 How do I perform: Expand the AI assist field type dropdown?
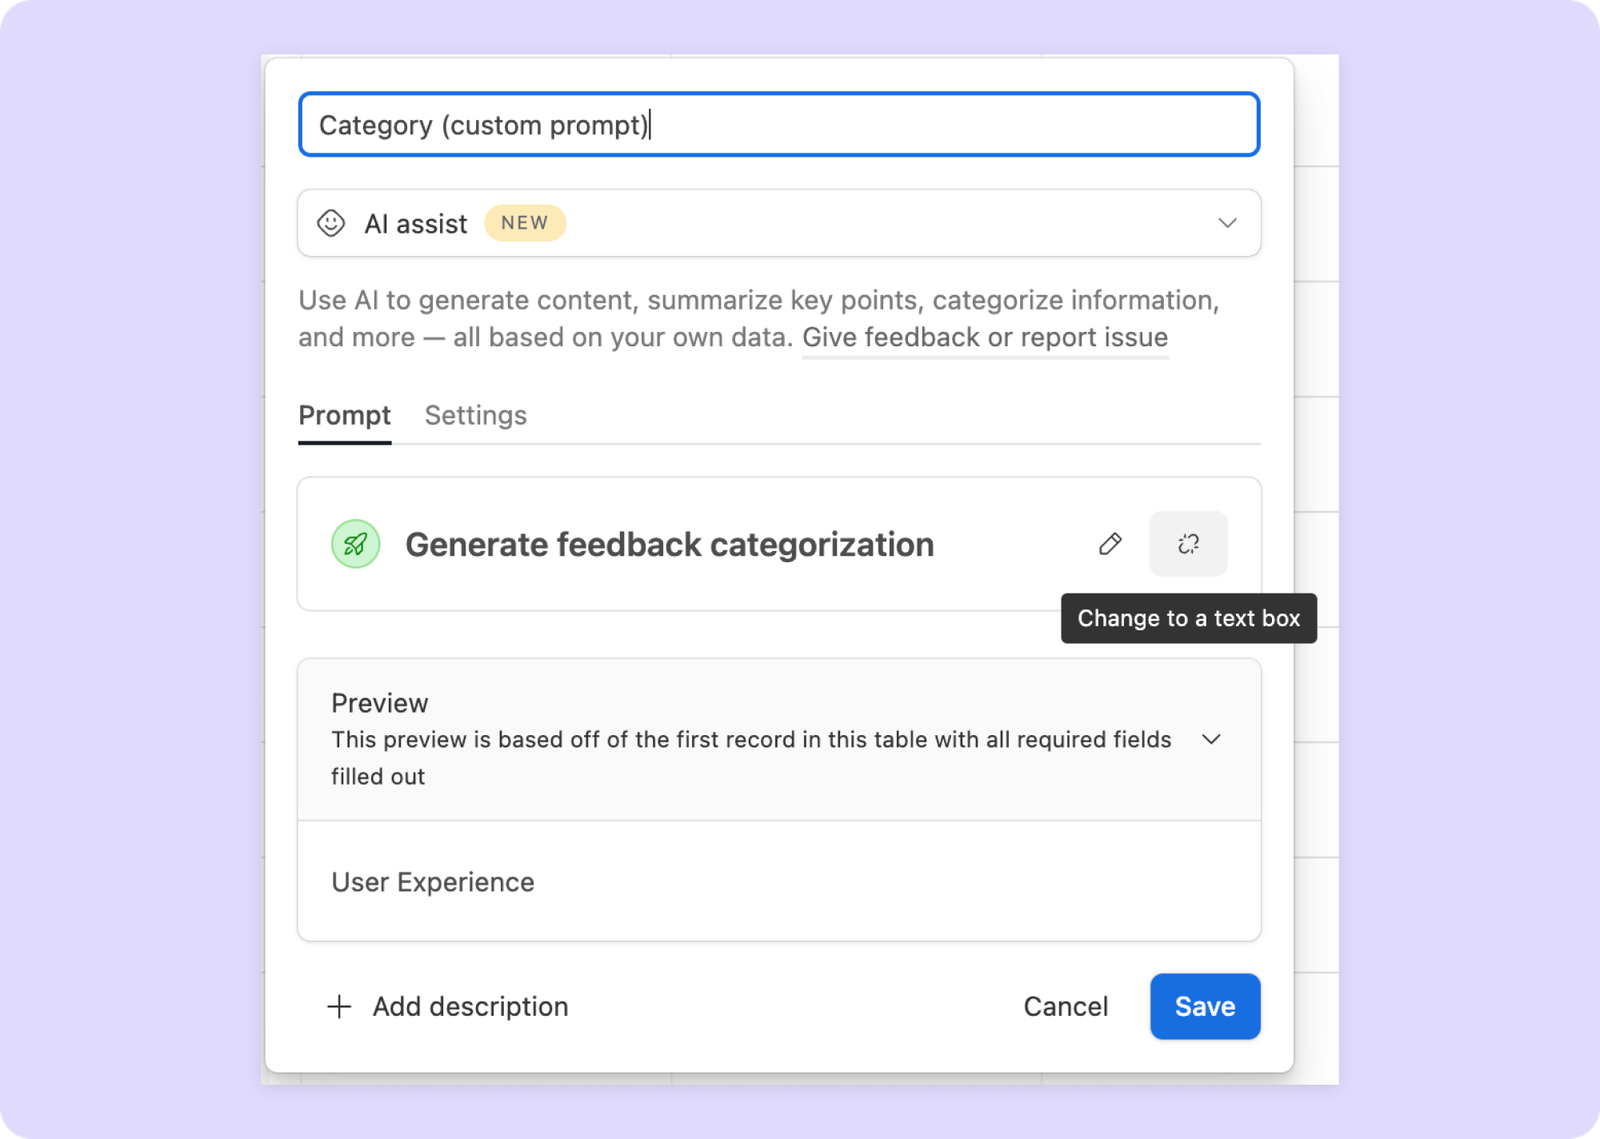tap(1227, 223)
